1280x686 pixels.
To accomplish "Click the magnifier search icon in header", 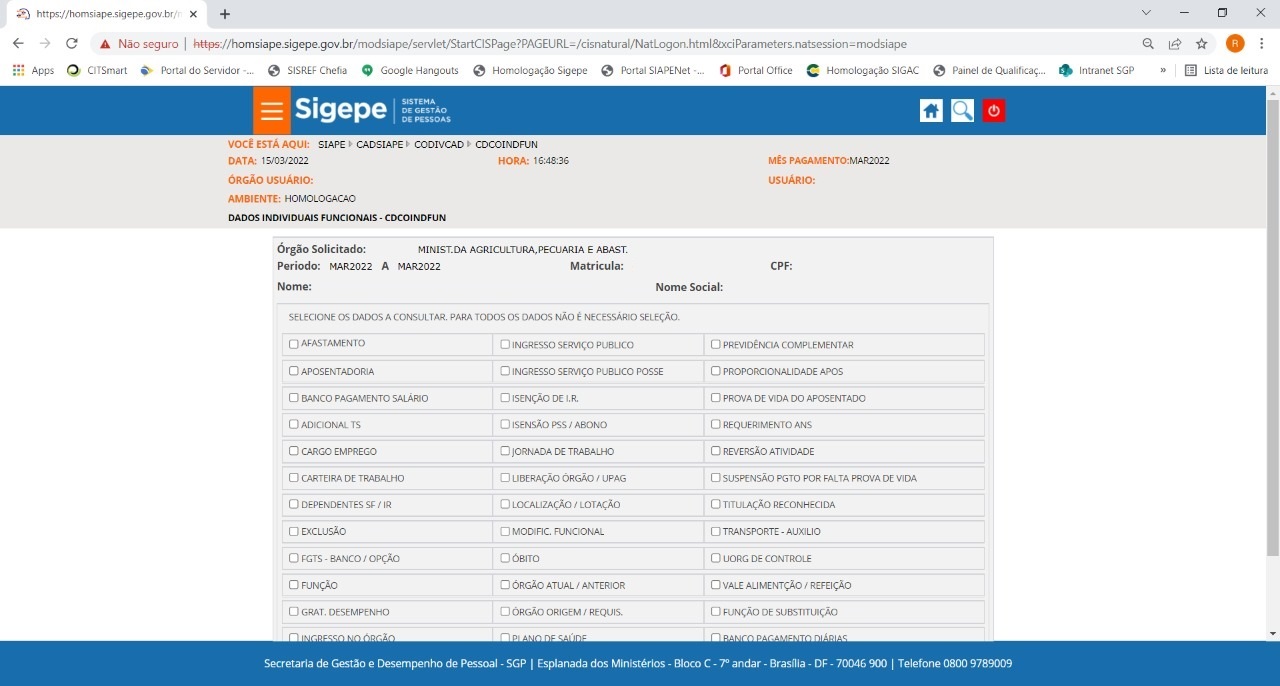I will [962, 111].
